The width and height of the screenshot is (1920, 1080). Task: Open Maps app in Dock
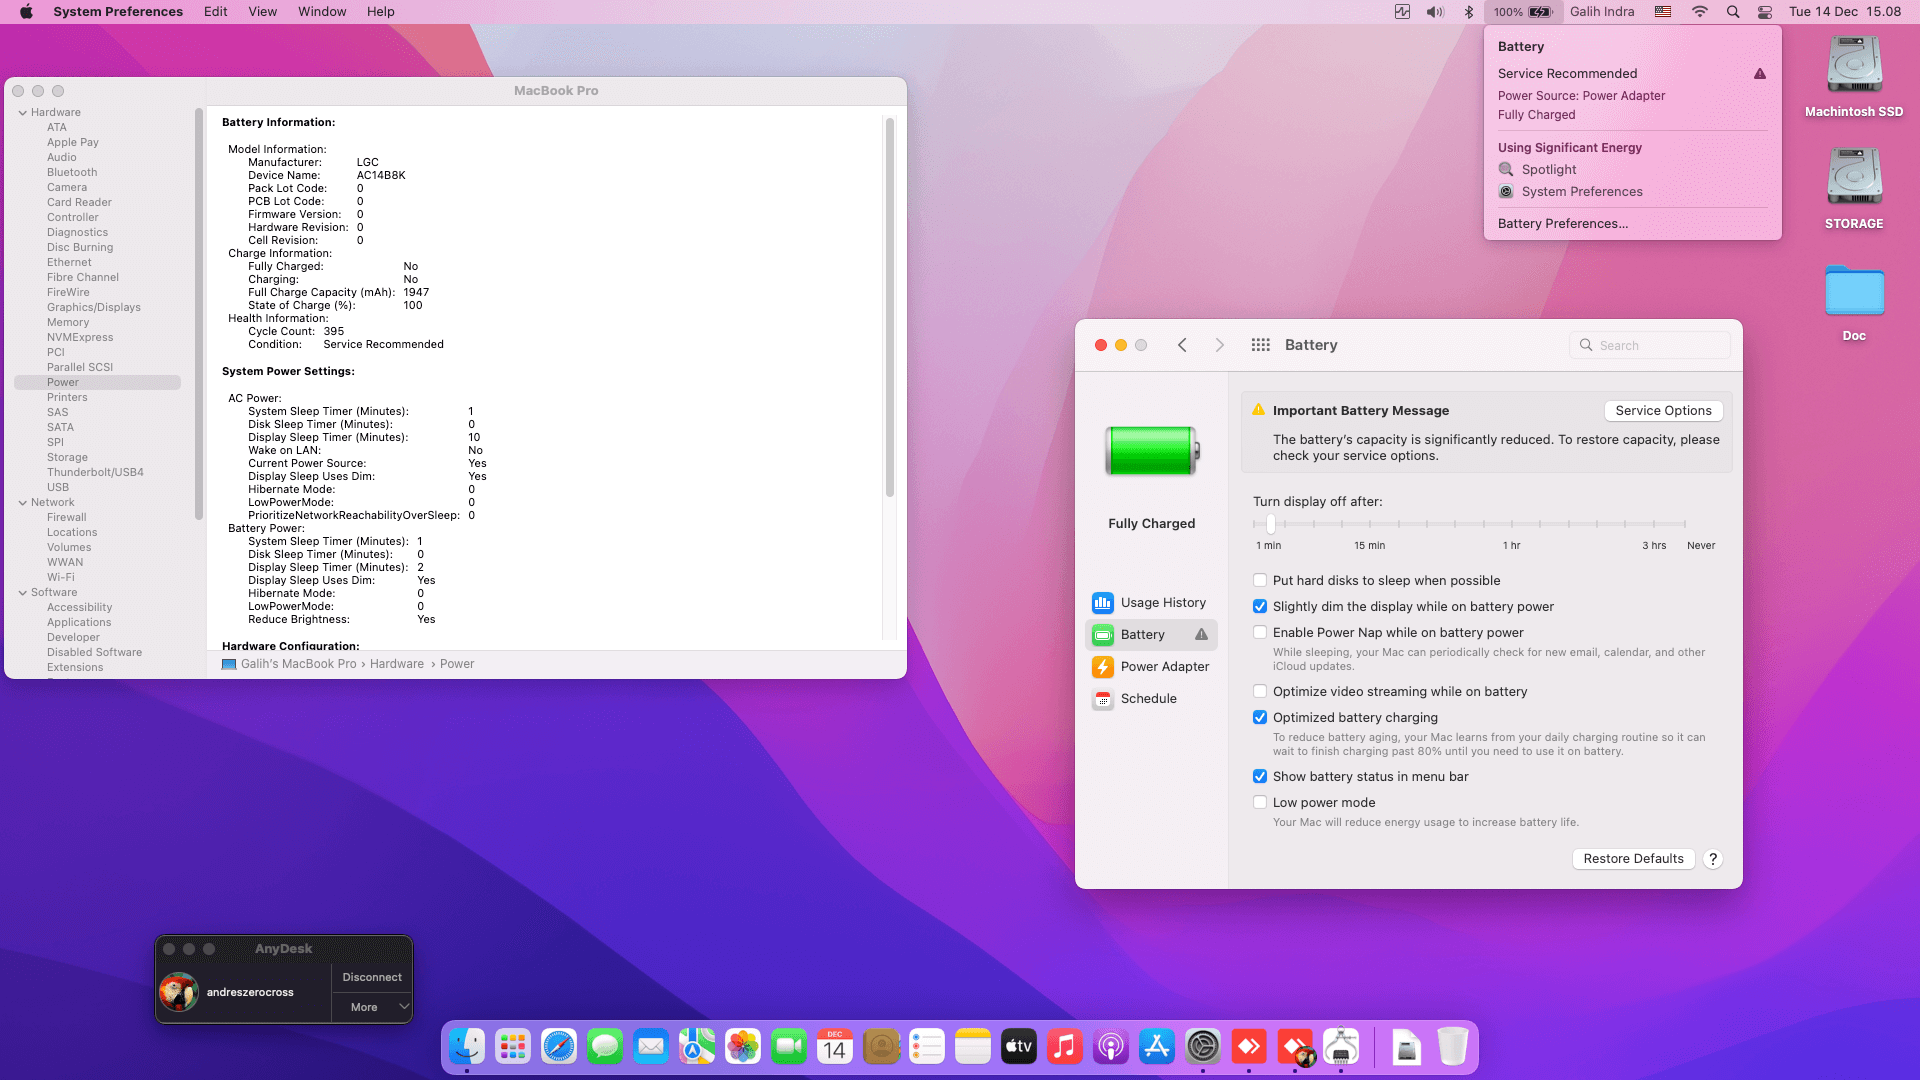pos(697,1047)
